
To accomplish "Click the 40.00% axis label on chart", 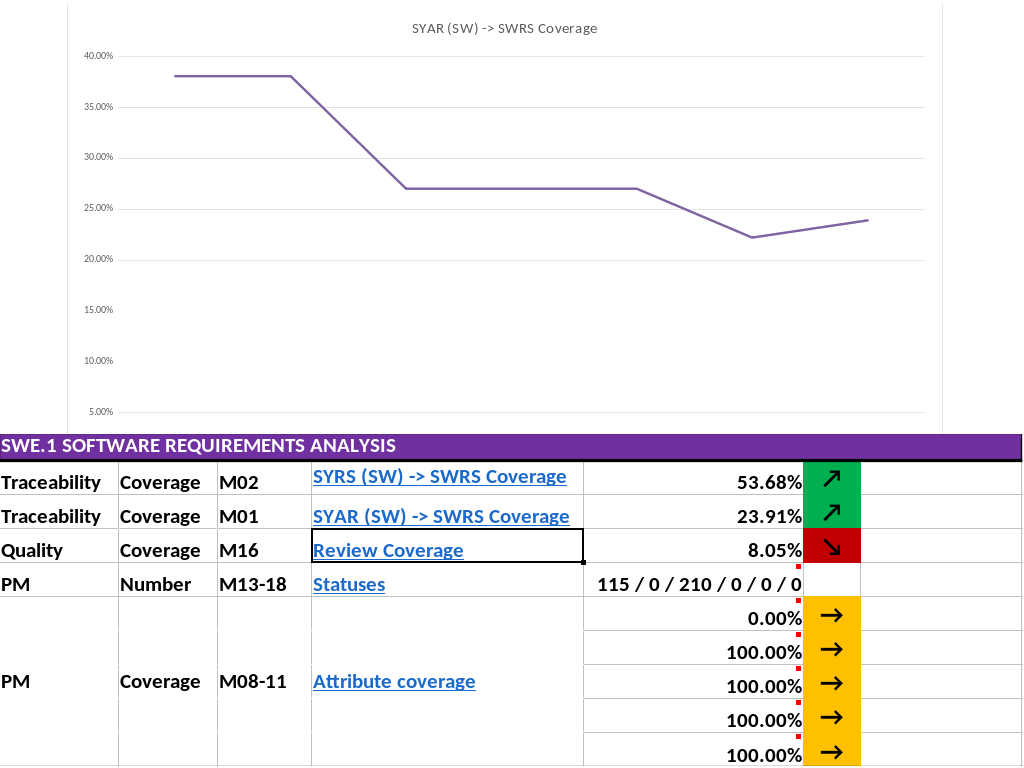I will (99, 56).
